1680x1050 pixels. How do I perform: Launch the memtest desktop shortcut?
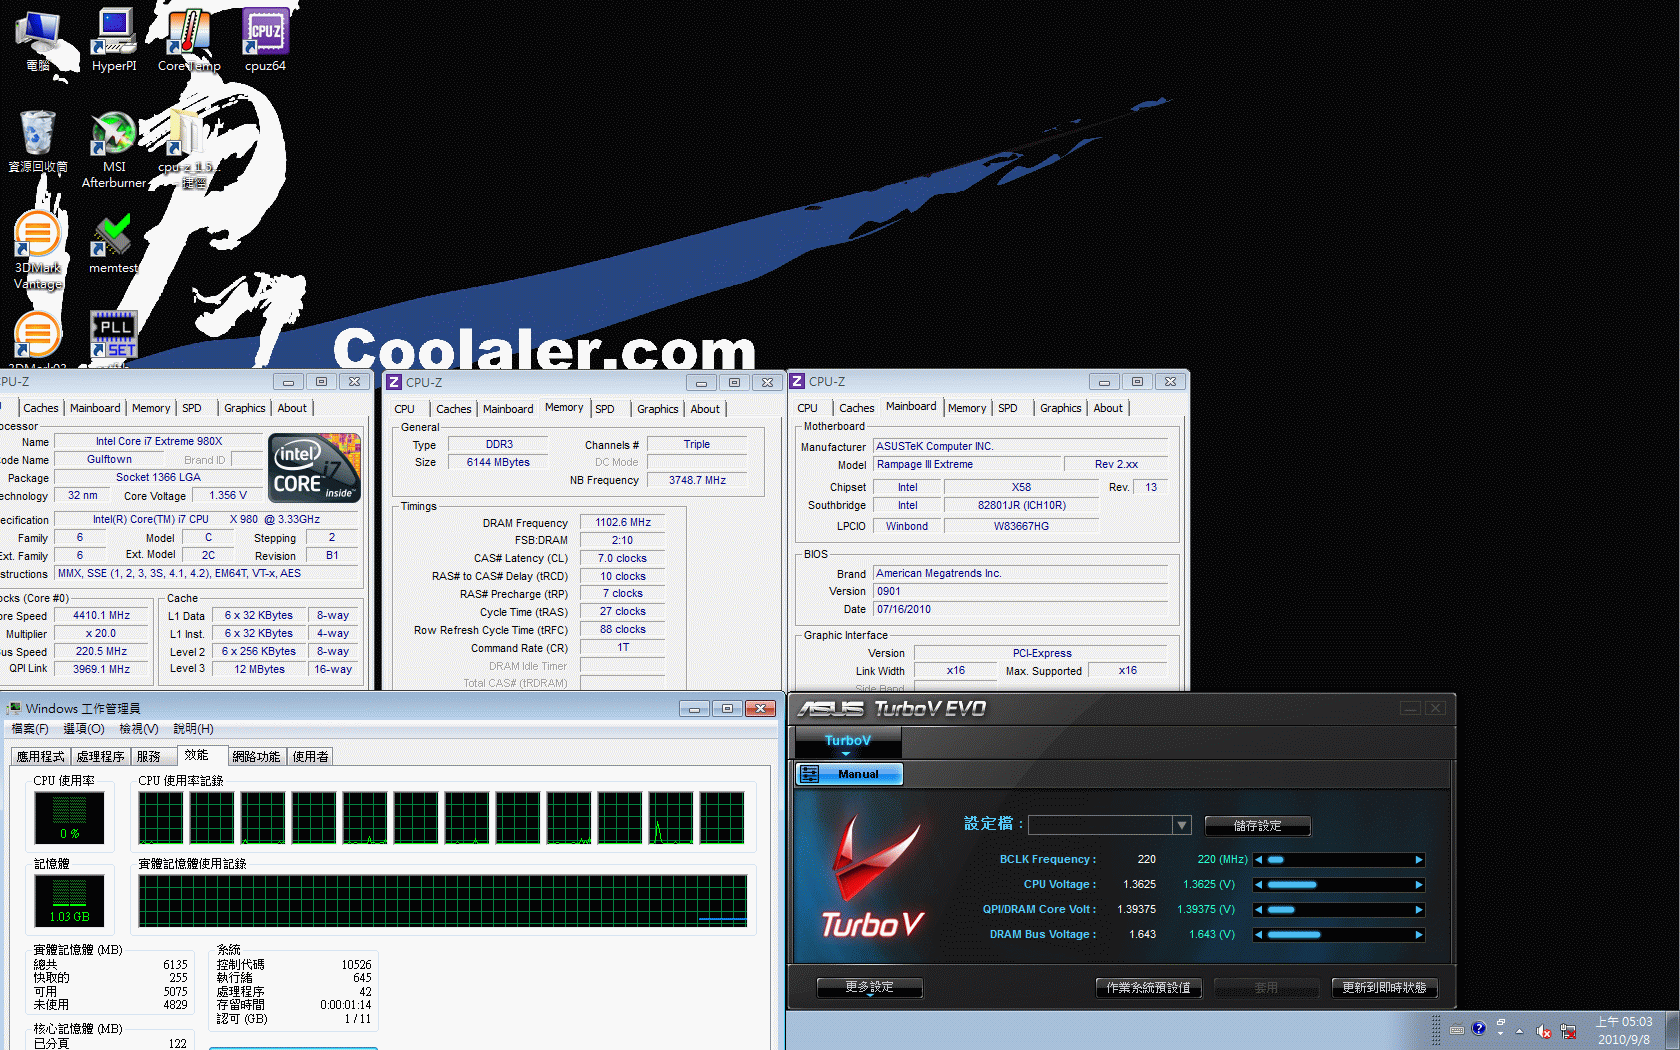tap(114, 243)
